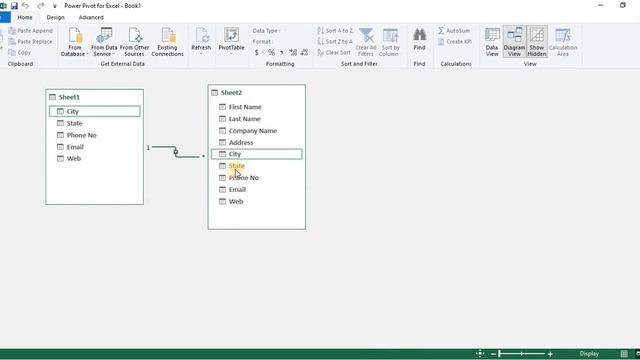The height and width of the screenshot is (360, 640).
Task: Open the Design ribbon tab
Action: 56,17
